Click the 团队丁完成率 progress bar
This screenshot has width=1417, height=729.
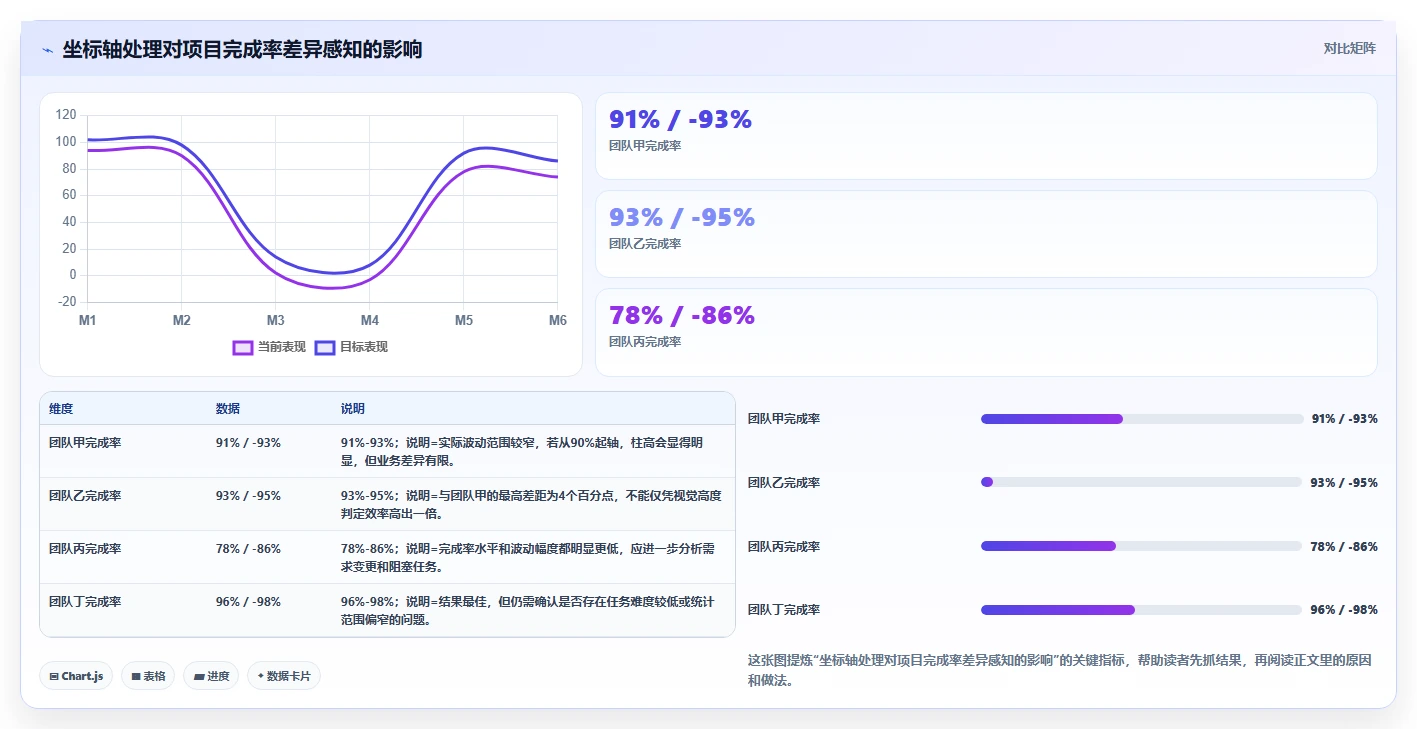[x=1141, y=610]
